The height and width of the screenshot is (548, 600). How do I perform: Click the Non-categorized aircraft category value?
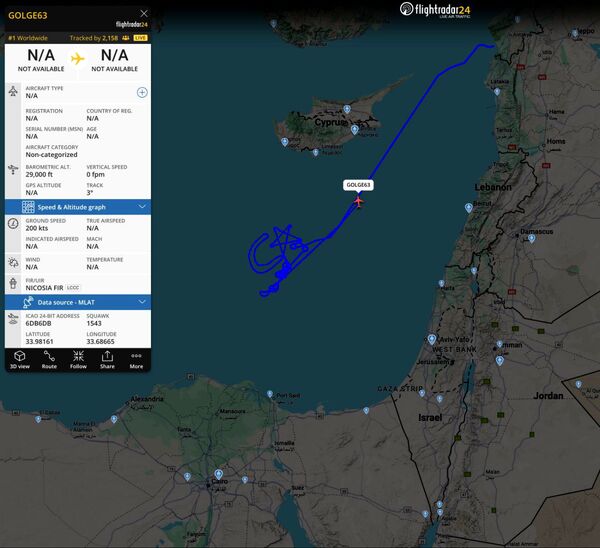click(x=51, y=155)
